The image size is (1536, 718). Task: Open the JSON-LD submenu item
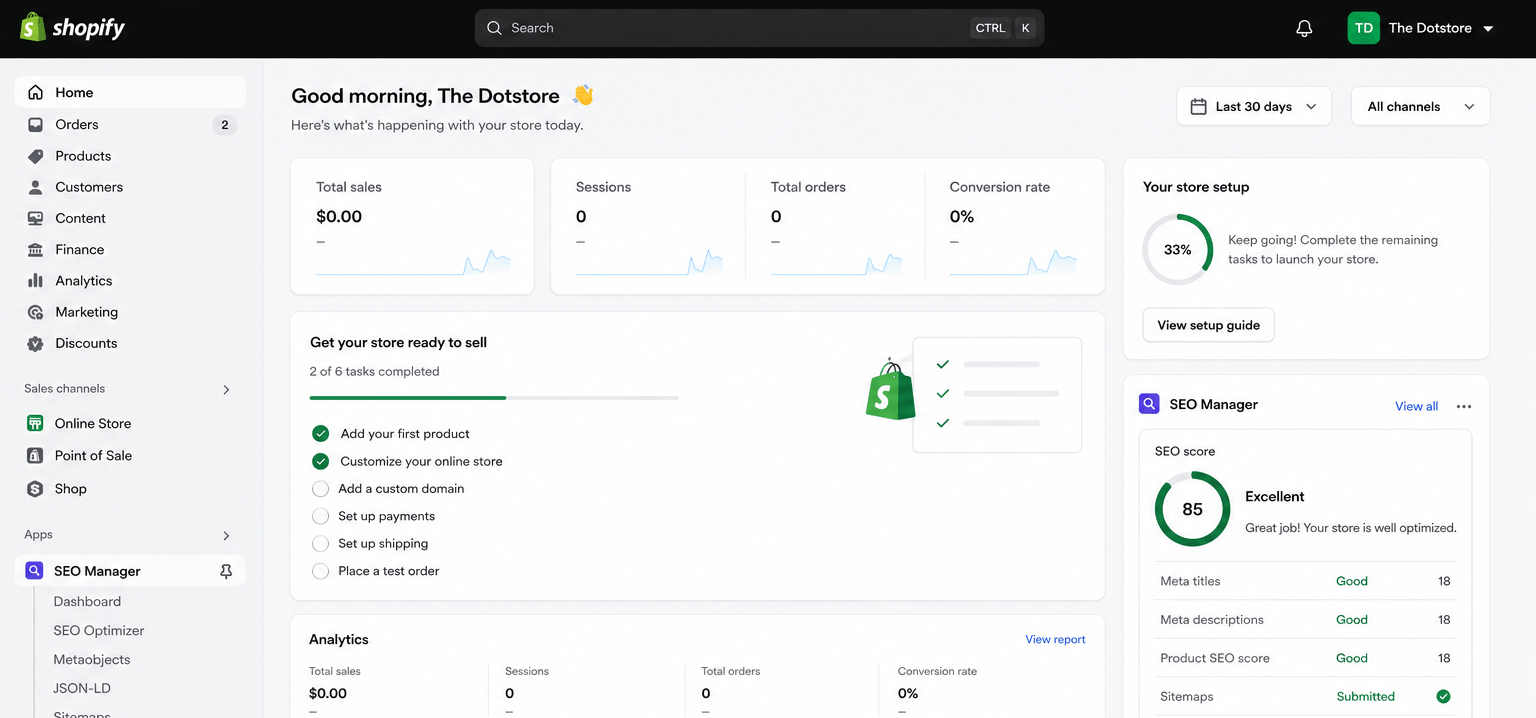coord(82,688)
